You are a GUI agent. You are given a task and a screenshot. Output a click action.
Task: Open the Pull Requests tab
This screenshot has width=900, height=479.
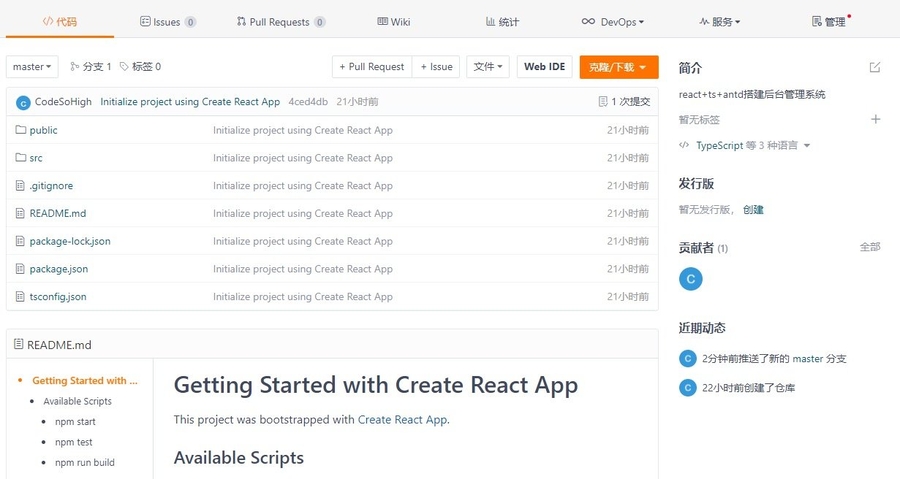[x=281, y=21]
